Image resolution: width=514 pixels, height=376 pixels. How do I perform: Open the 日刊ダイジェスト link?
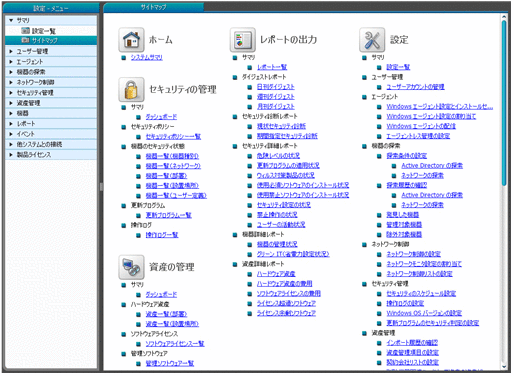[x=276, y=87]
